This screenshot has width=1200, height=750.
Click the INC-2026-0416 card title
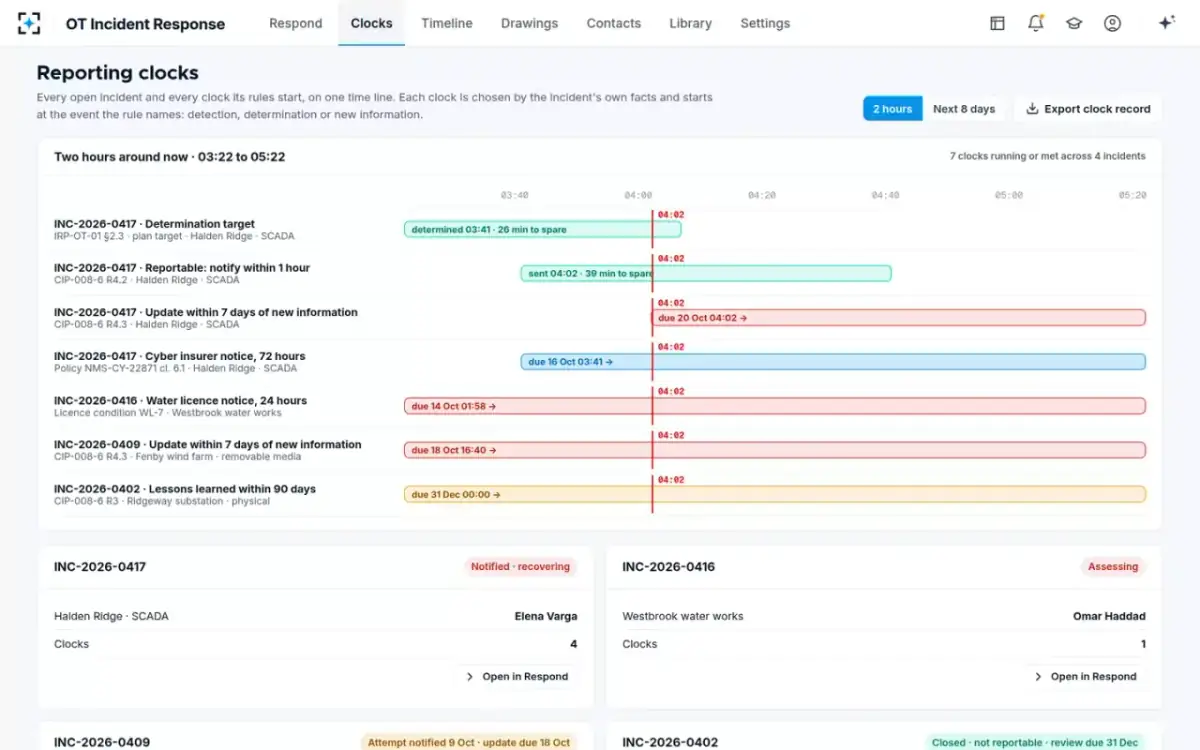click(668, 567)
